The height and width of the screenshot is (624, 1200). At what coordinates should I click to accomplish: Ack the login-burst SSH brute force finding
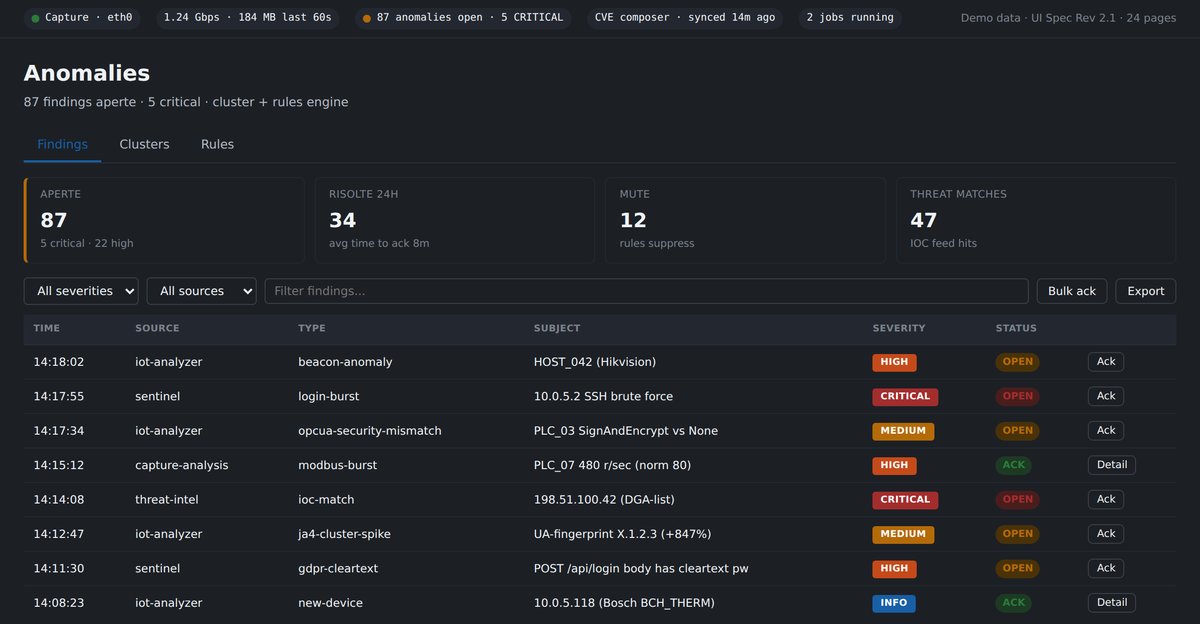tap(1106, 396)
